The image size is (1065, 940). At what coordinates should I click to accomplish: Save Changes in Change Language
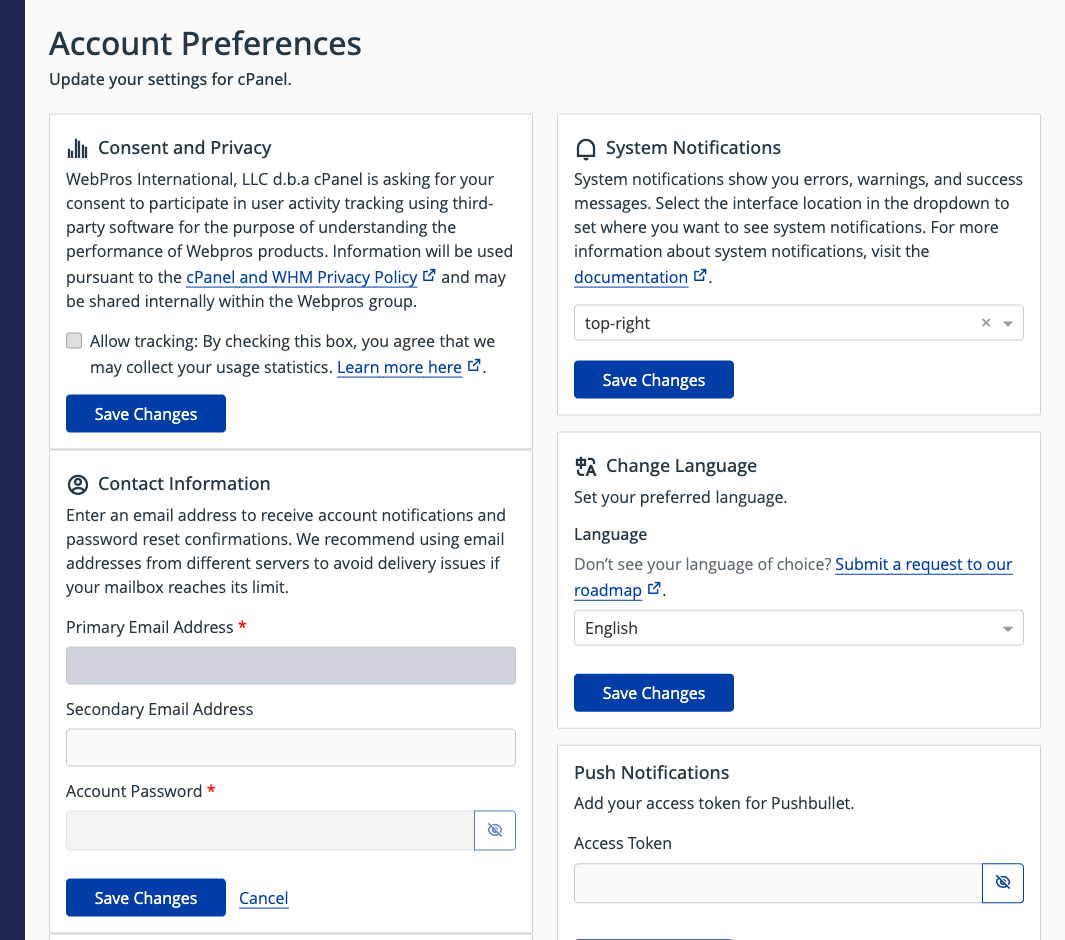tap(654, 693)
